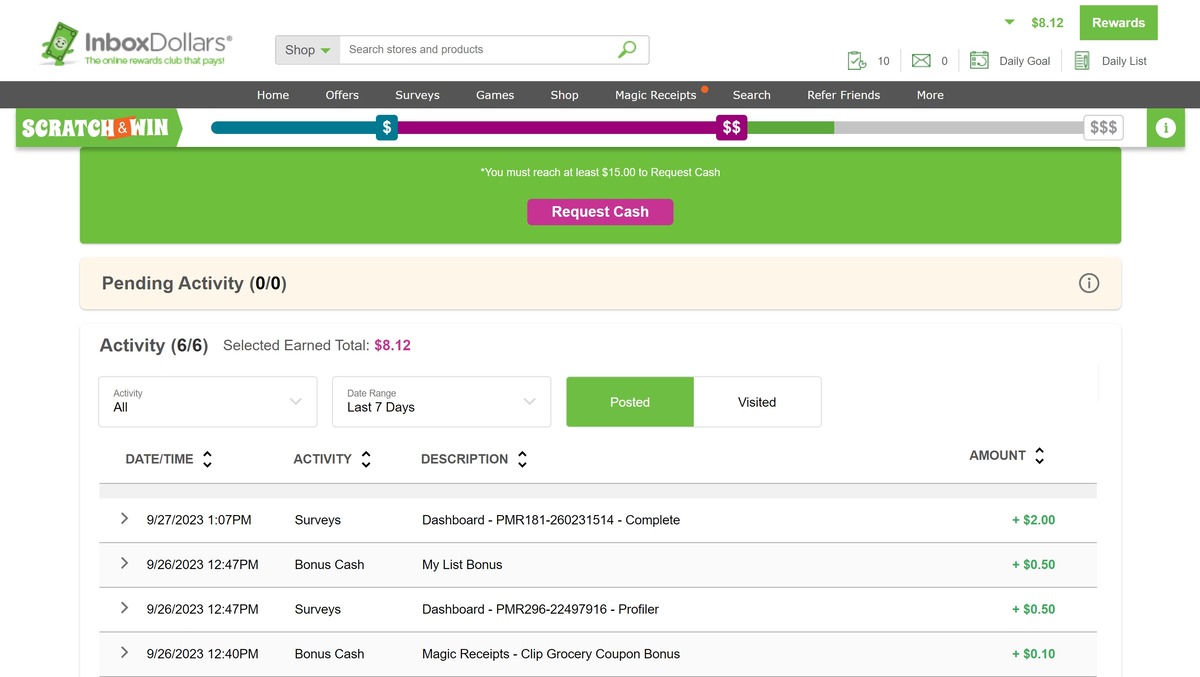Open the Date Range dropdown

pos(441,401)
